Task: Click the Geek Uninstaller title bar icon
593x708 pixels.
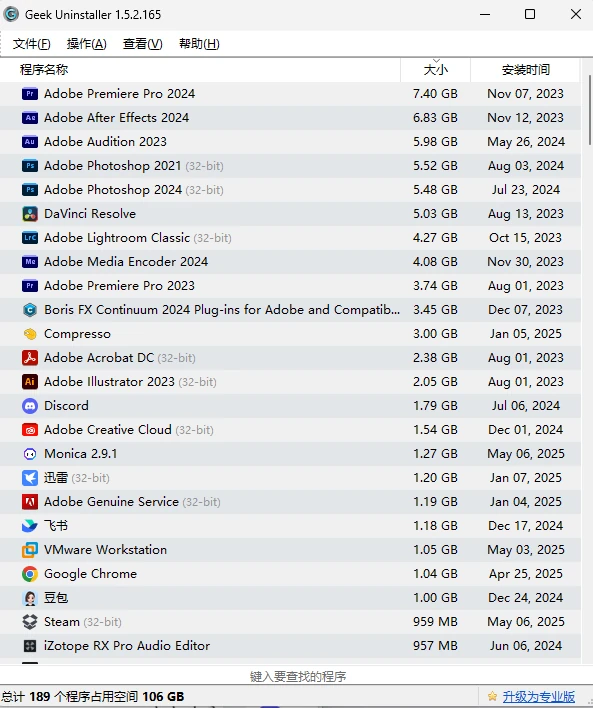Action: pyautogui.click(x=11, y=14)
